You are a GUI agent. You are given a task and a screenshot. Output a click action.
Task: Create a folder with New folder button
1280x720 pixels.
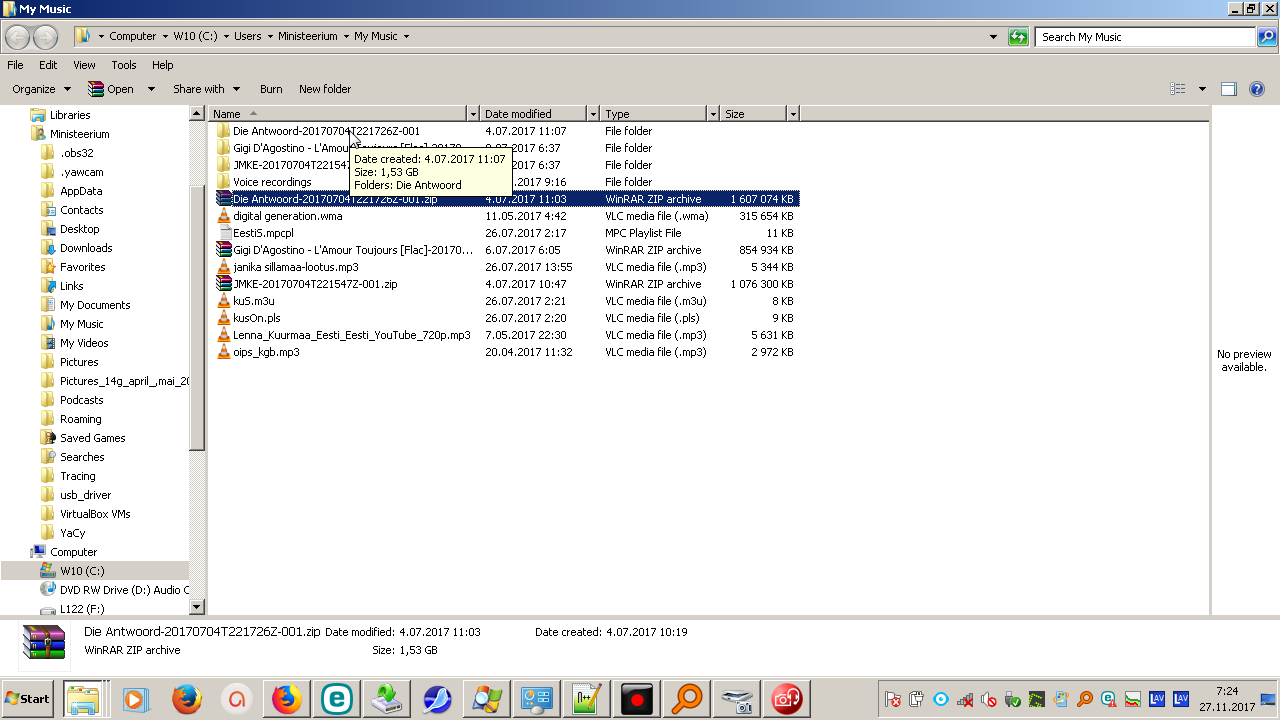[325, 89]
